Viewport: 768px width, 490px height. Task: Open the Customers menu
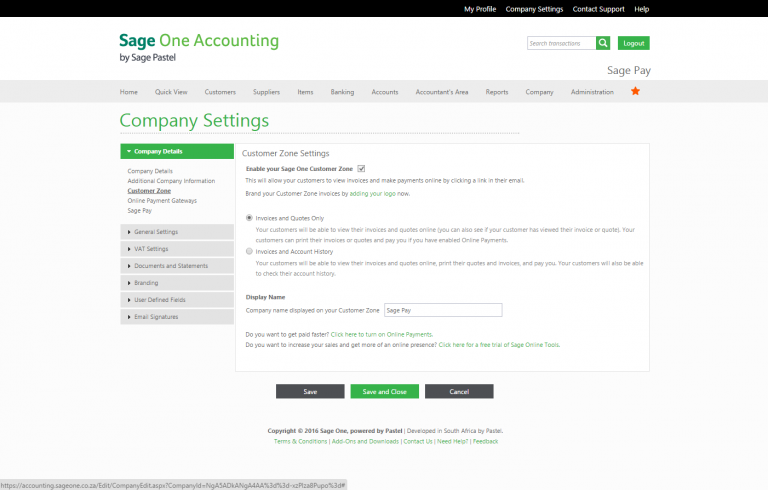pos(220,92)
